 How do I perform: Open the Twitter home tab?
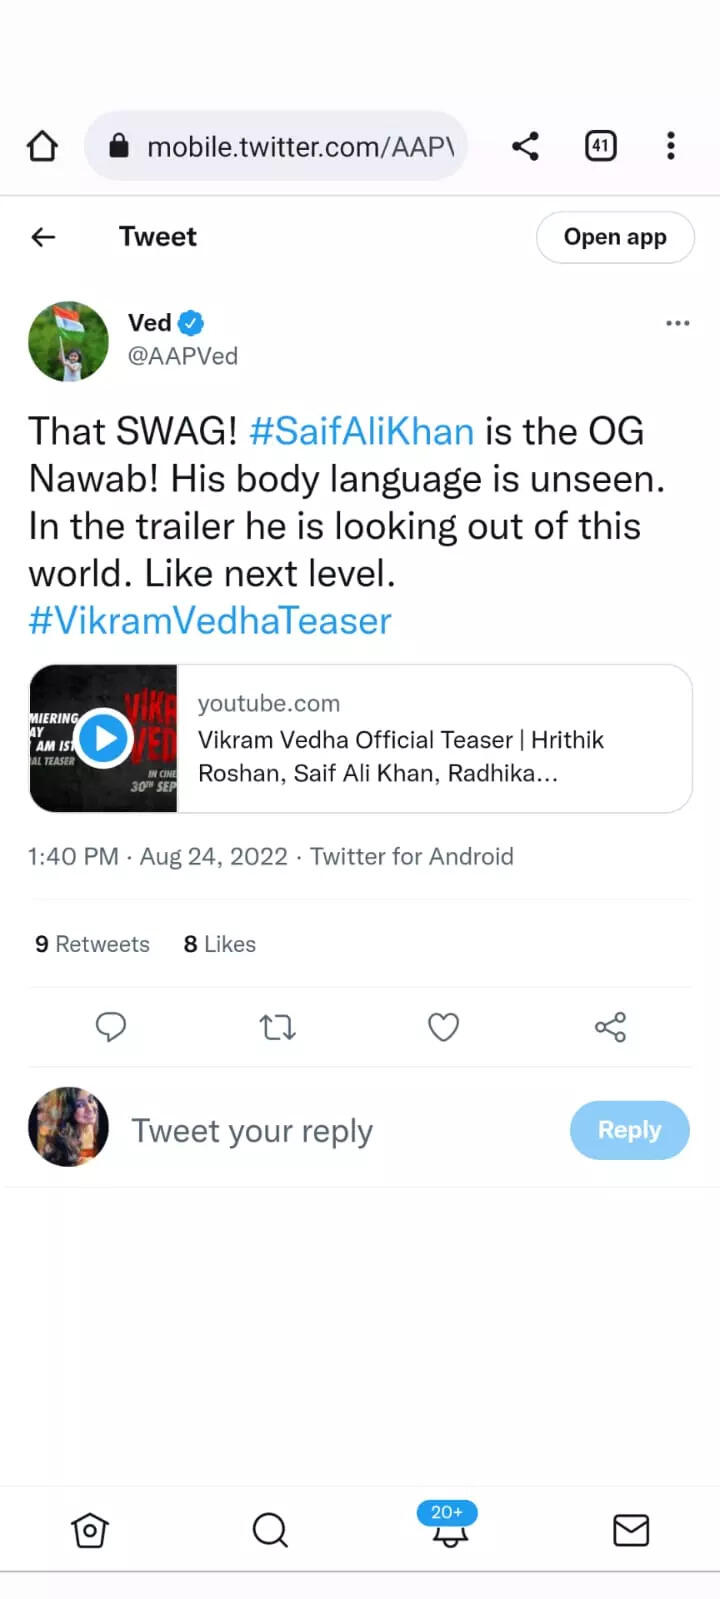click(x=90, y=1530)
